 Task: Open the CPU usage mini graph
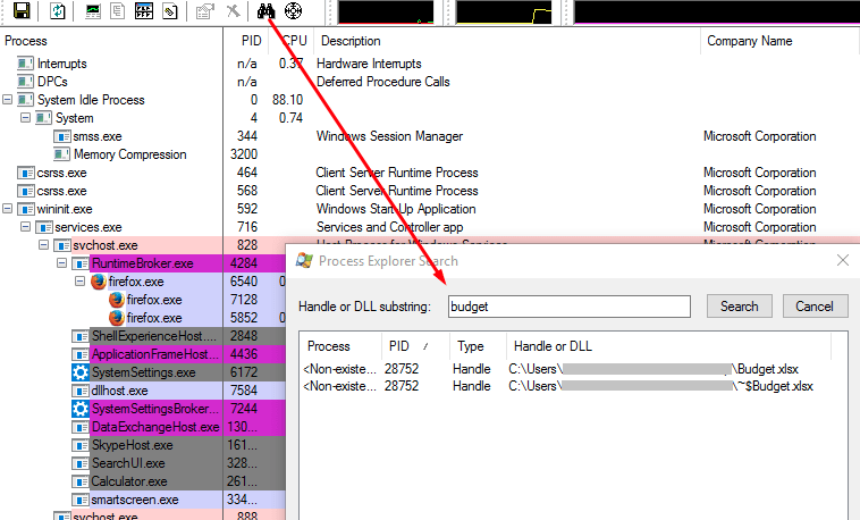[x=386, y=12]
